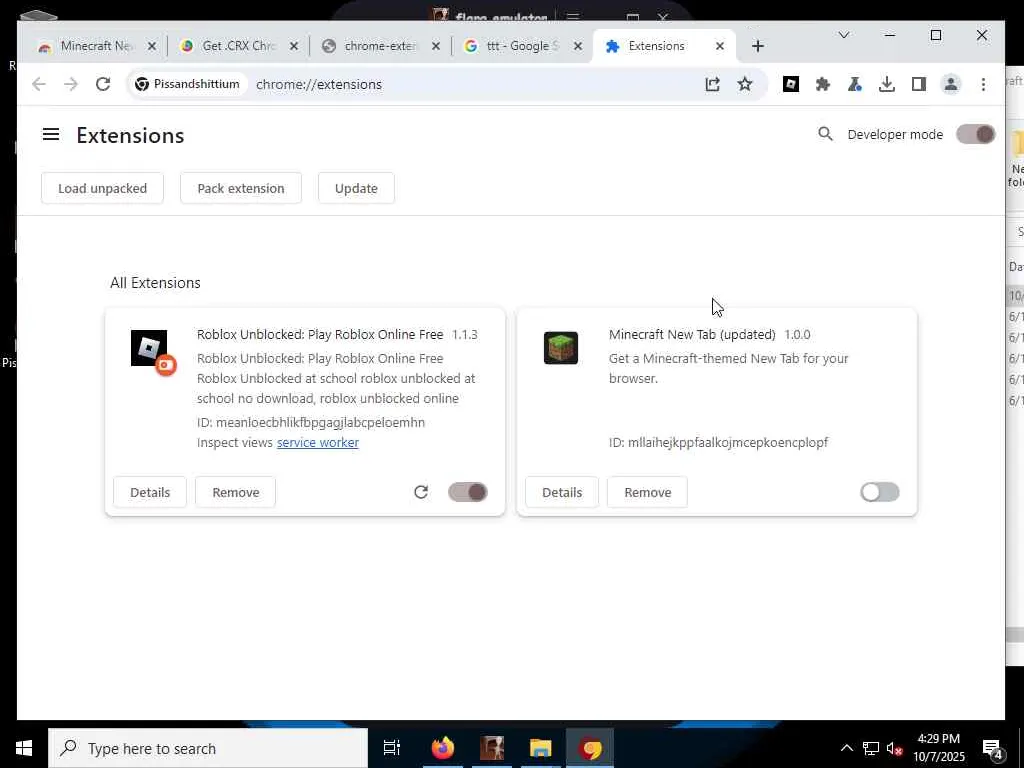Open Details for Roblox Unblocked
Viewport: 1024px width, 768px height.
pos(150,492)
